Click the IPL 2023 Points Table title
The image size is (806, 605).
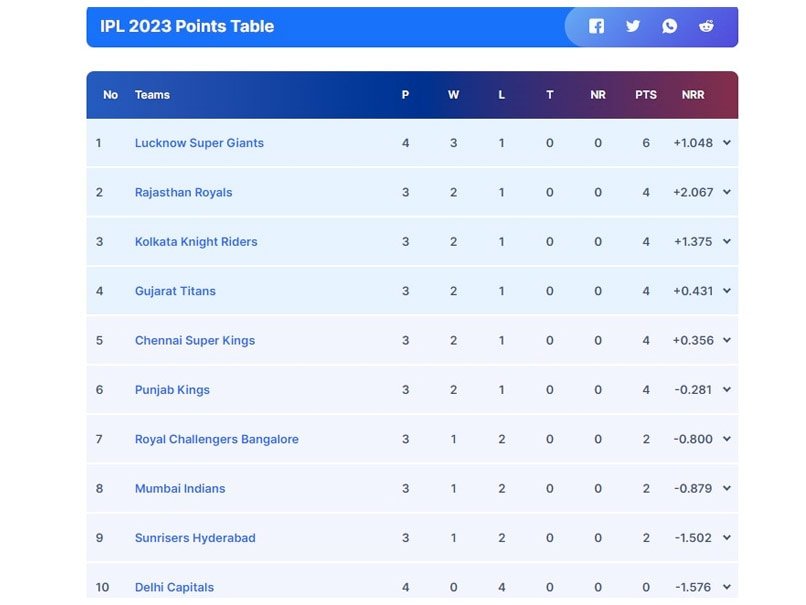point(187,26)
